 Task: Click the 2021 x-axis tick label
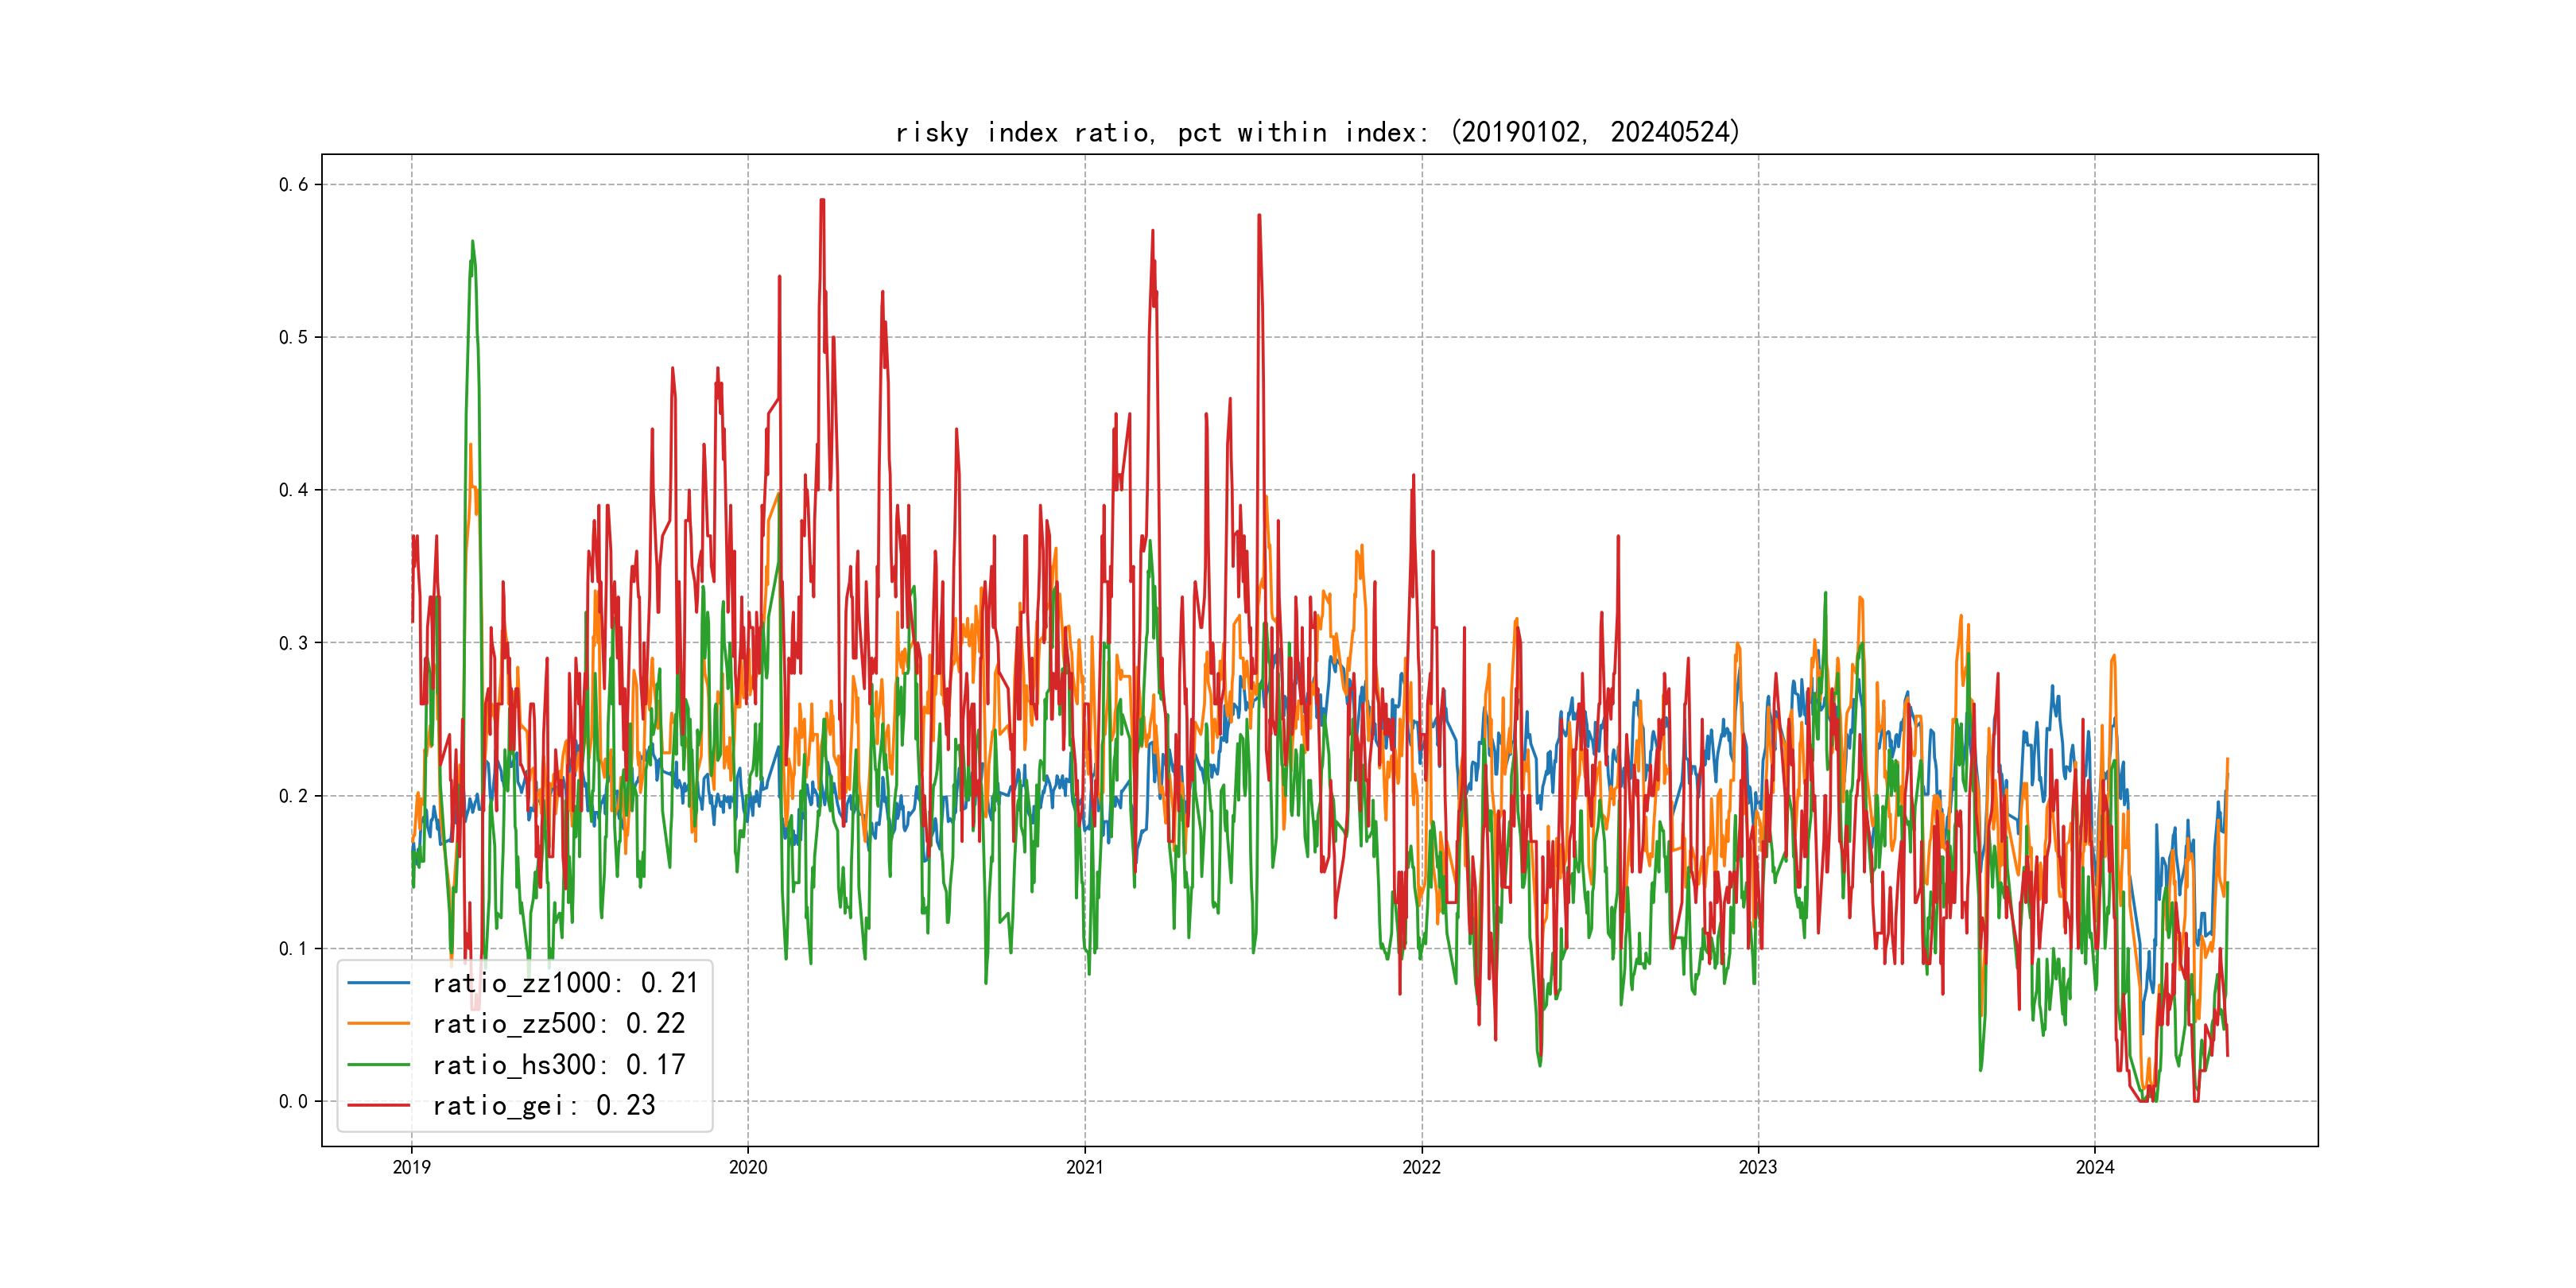[x=1085, y=1167]
